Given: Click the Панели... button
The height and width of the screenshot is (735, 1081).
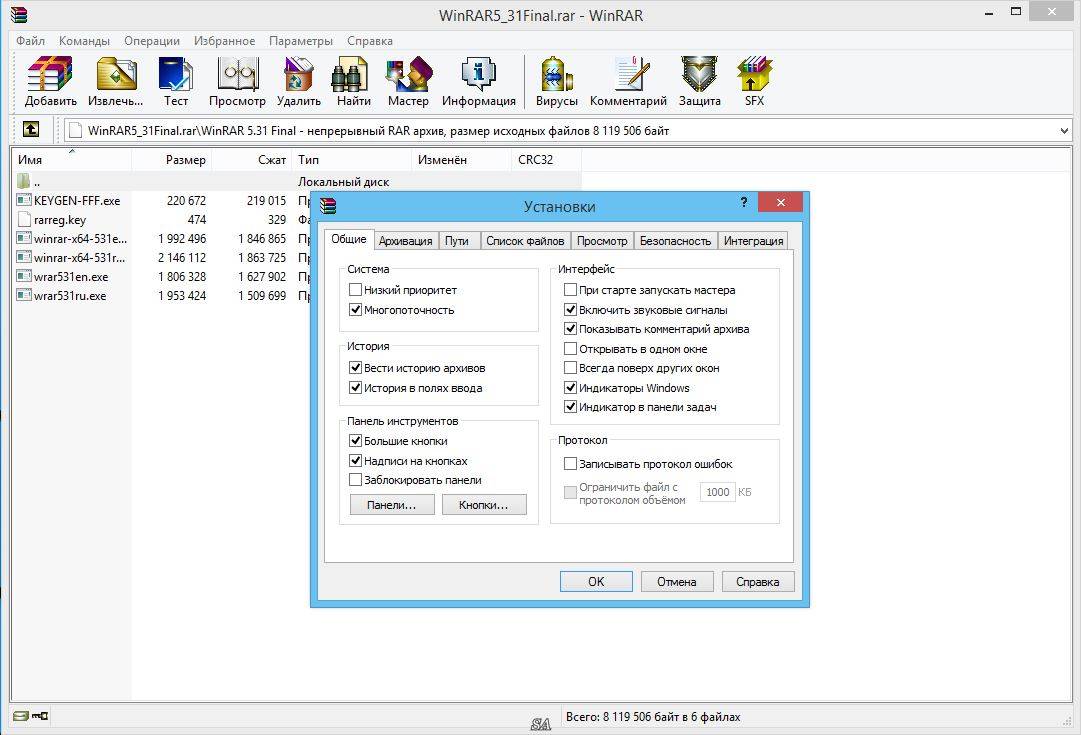Looking at the screenshot, I should [391, 505].
